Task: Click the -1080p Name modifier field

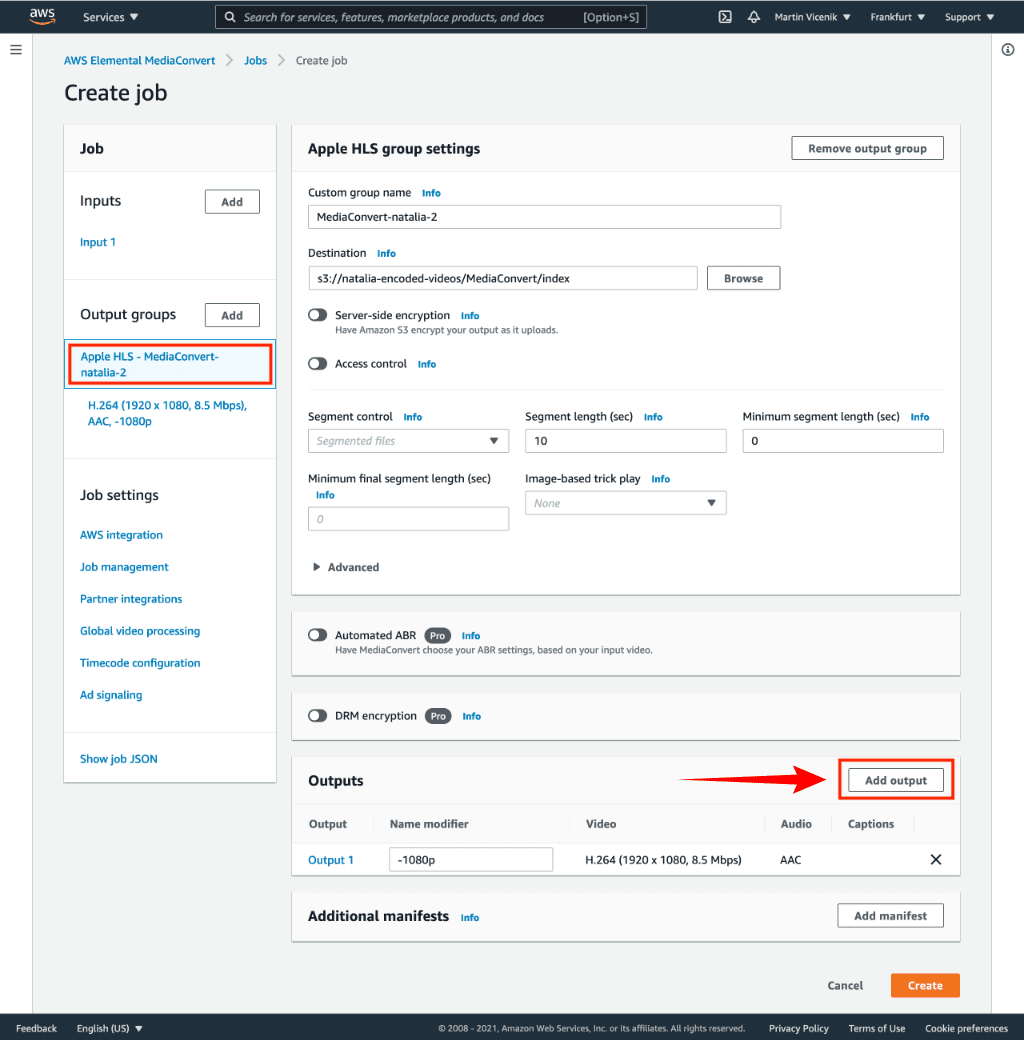Action: point(471,860)
